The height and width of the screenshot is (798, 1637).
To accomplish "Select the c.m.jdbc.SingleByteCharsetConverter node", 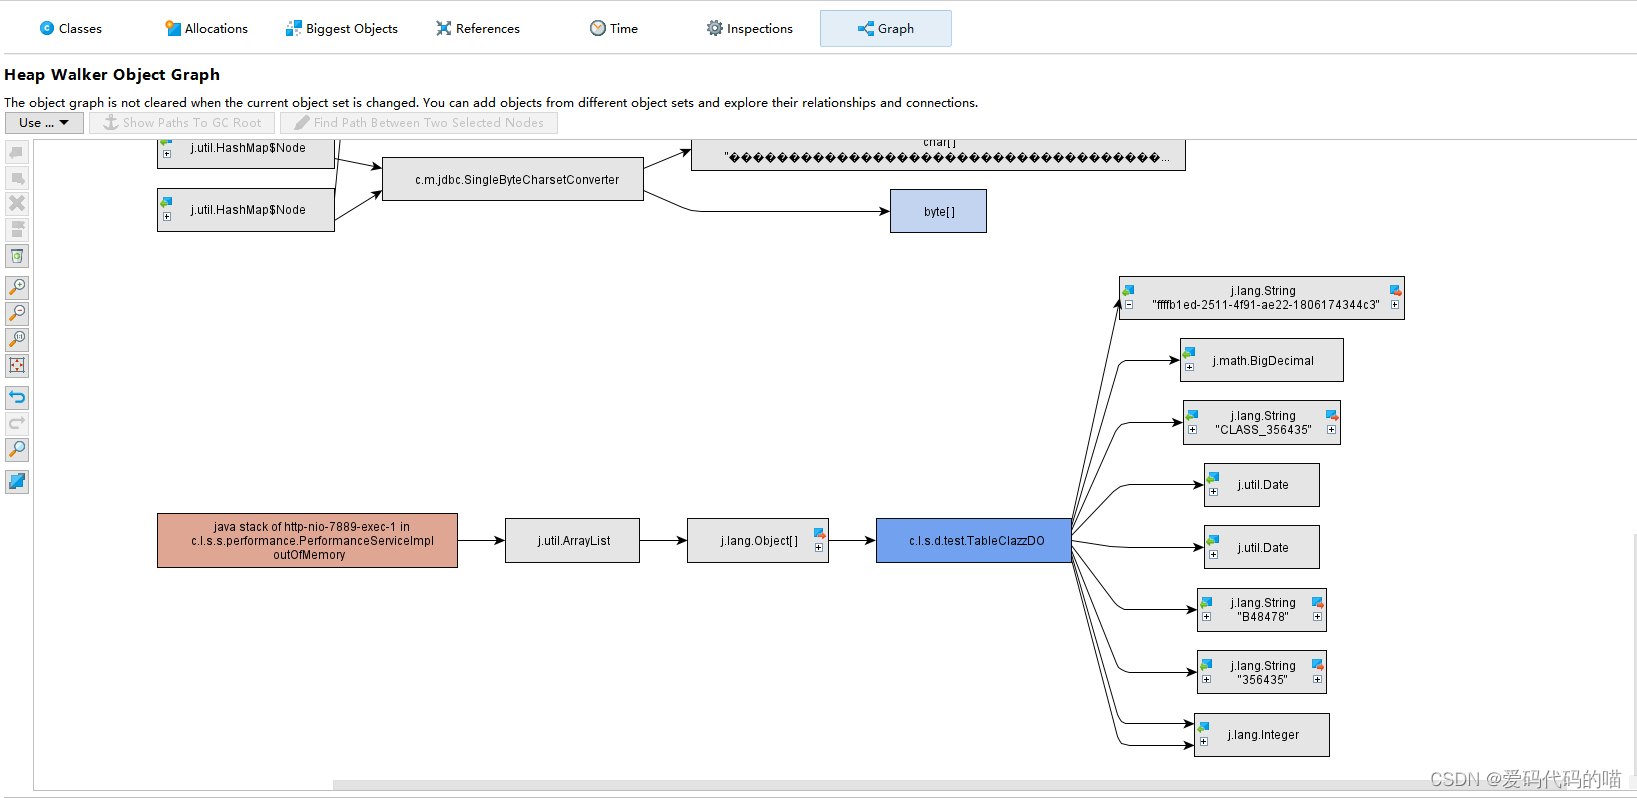I will (x=513, y=179).
